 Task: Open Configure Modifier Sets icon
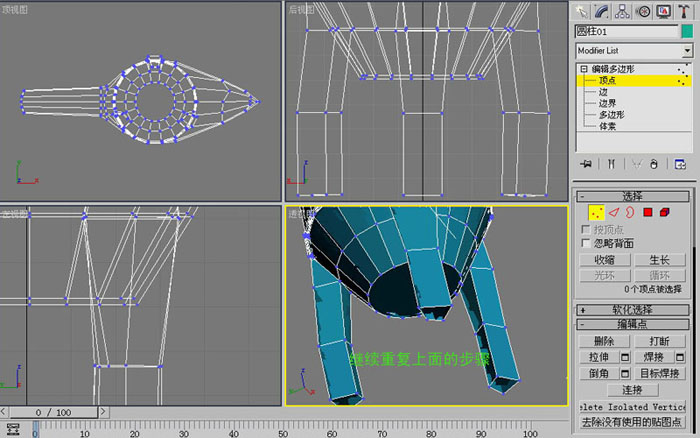click(x=680, y=164)
